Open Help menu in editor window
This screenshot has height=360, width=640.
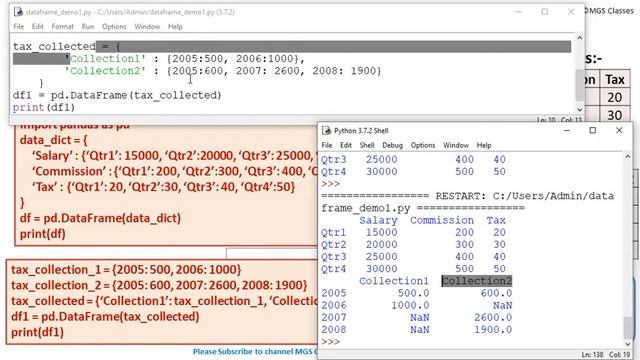(175, 27)
